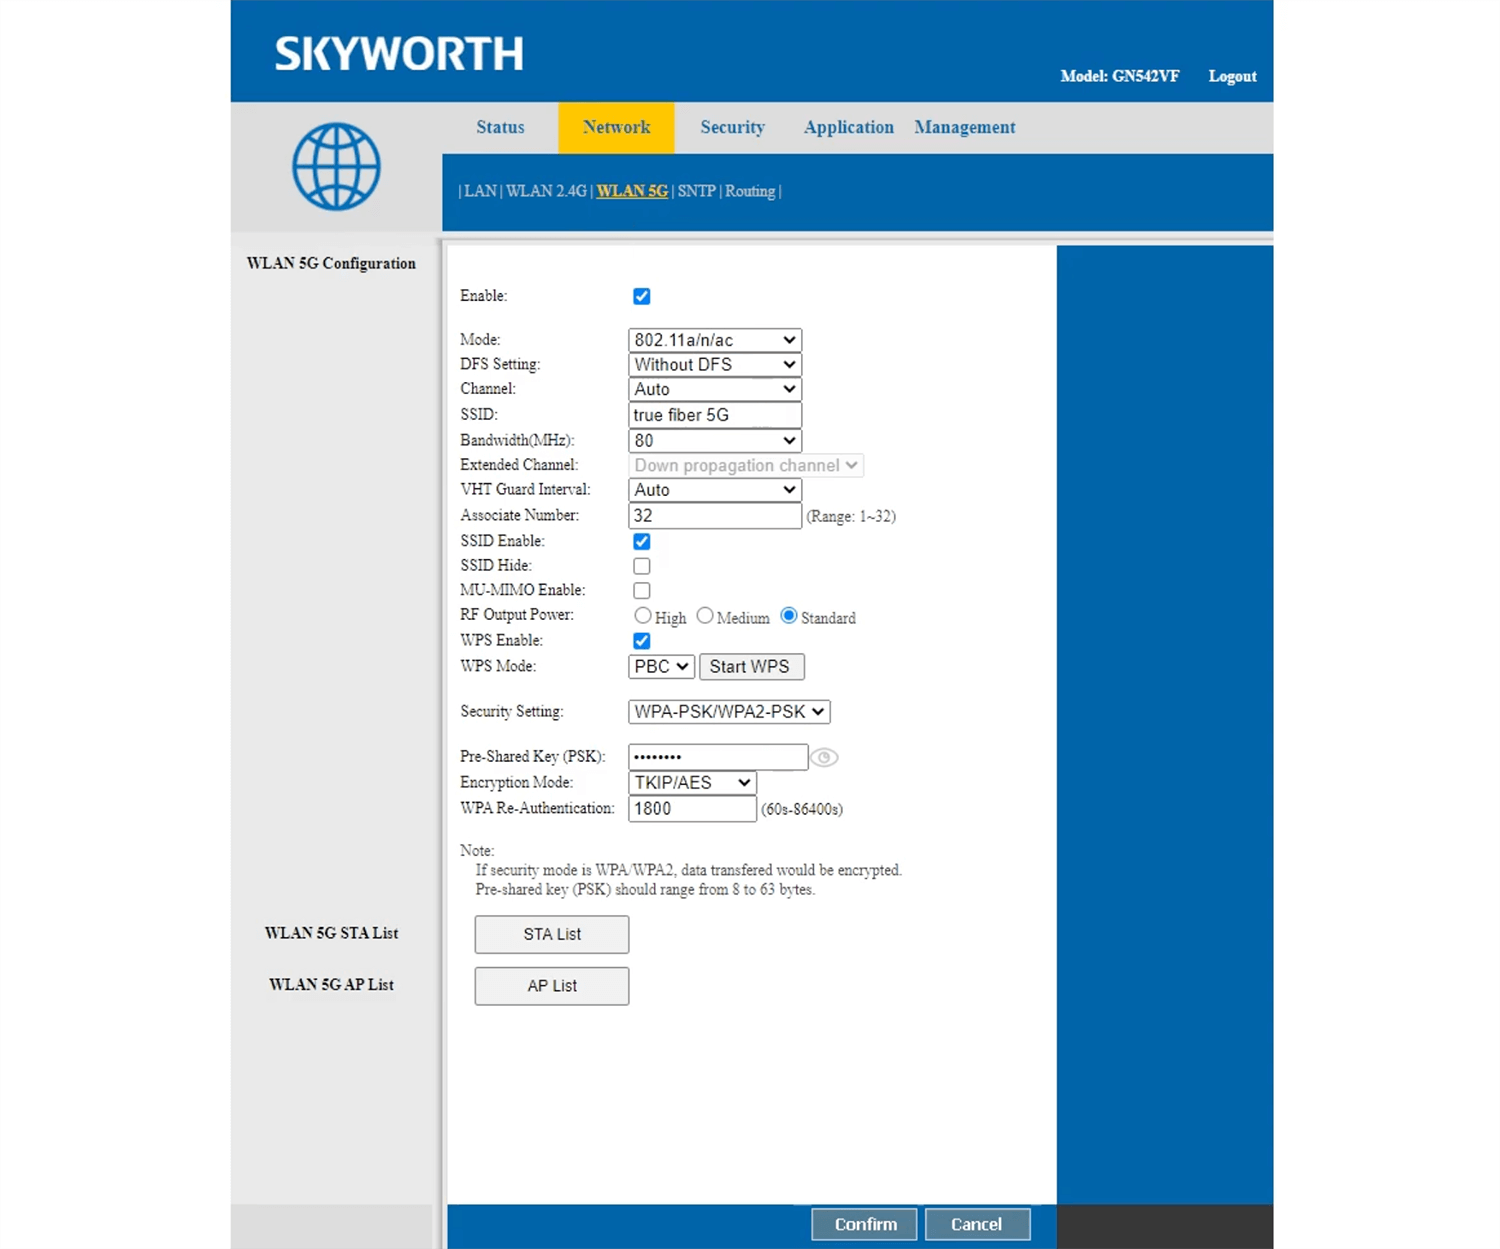1500x1249 pixels.
Task: Switch to the Security tab
Action: pyautogui.click(x=732, y=128)
